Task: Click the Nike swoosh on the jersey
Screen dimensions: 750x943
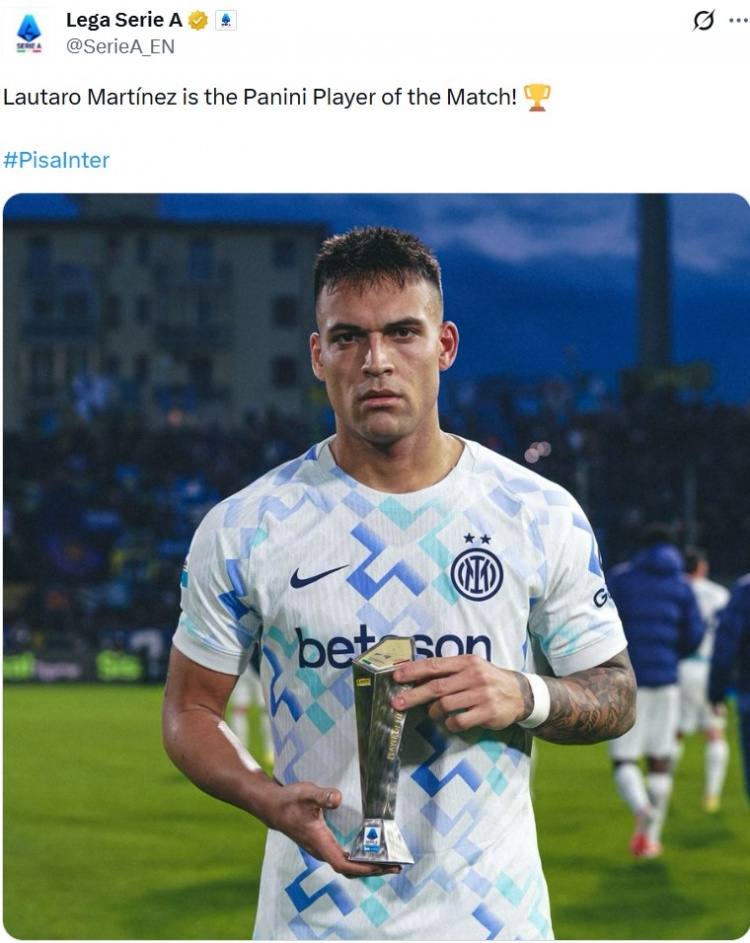Action: [x=318, y=576]
